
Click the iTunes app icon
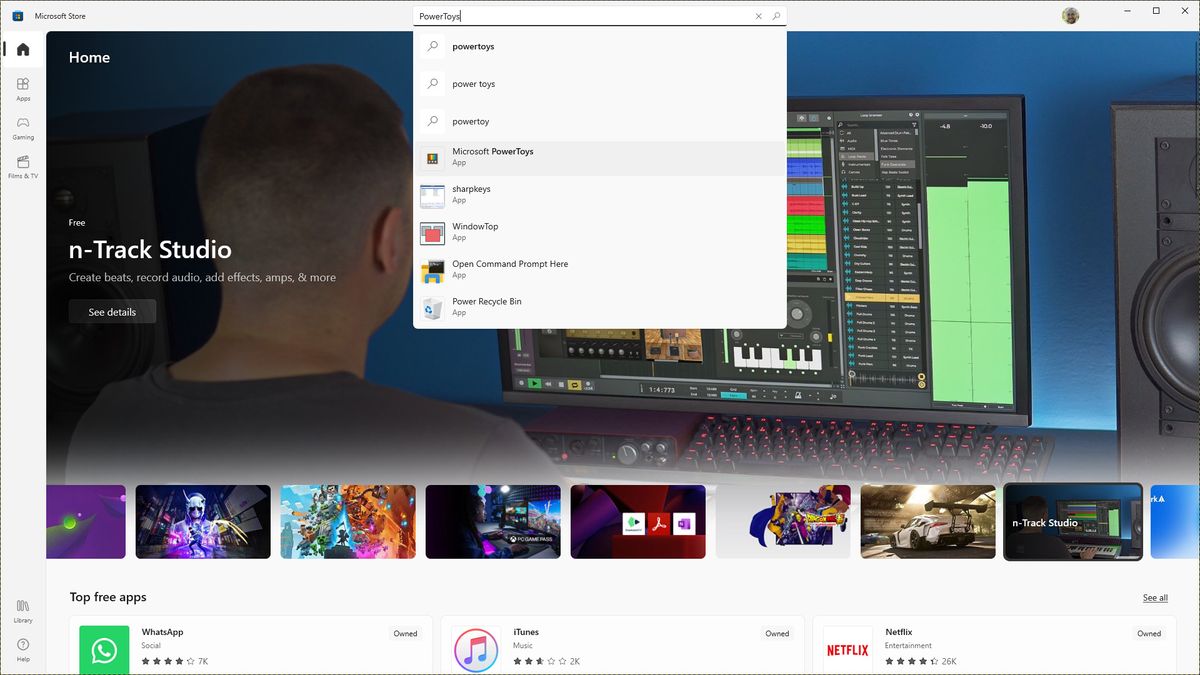point(476,649)
